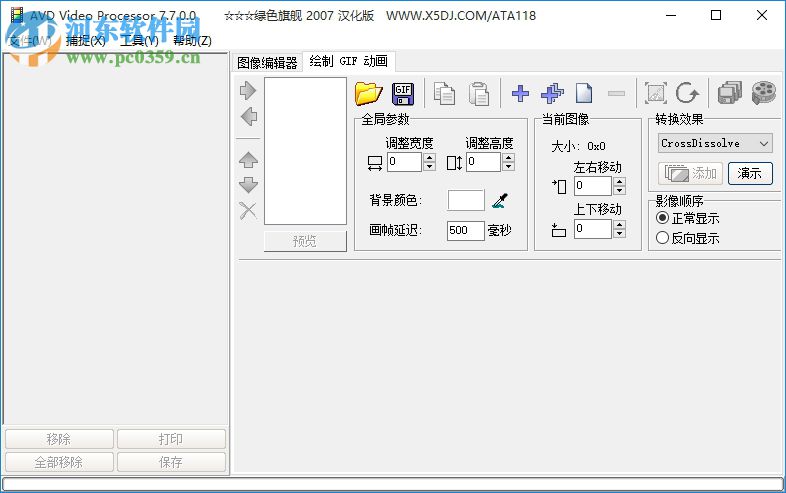Click the 添加 transition button
The width and height of the screenshot is (786, 493).
690,174
